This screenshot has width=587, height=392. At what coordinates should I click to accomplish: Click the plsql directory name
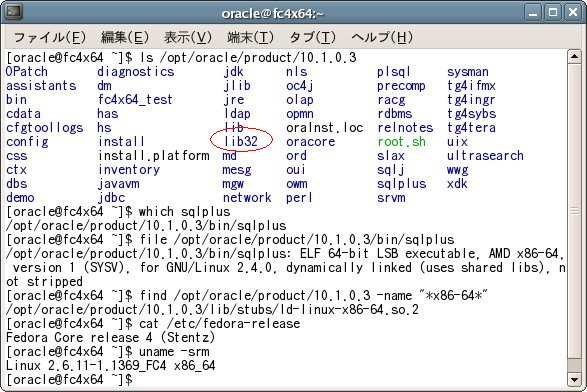[x=394, y=72]
